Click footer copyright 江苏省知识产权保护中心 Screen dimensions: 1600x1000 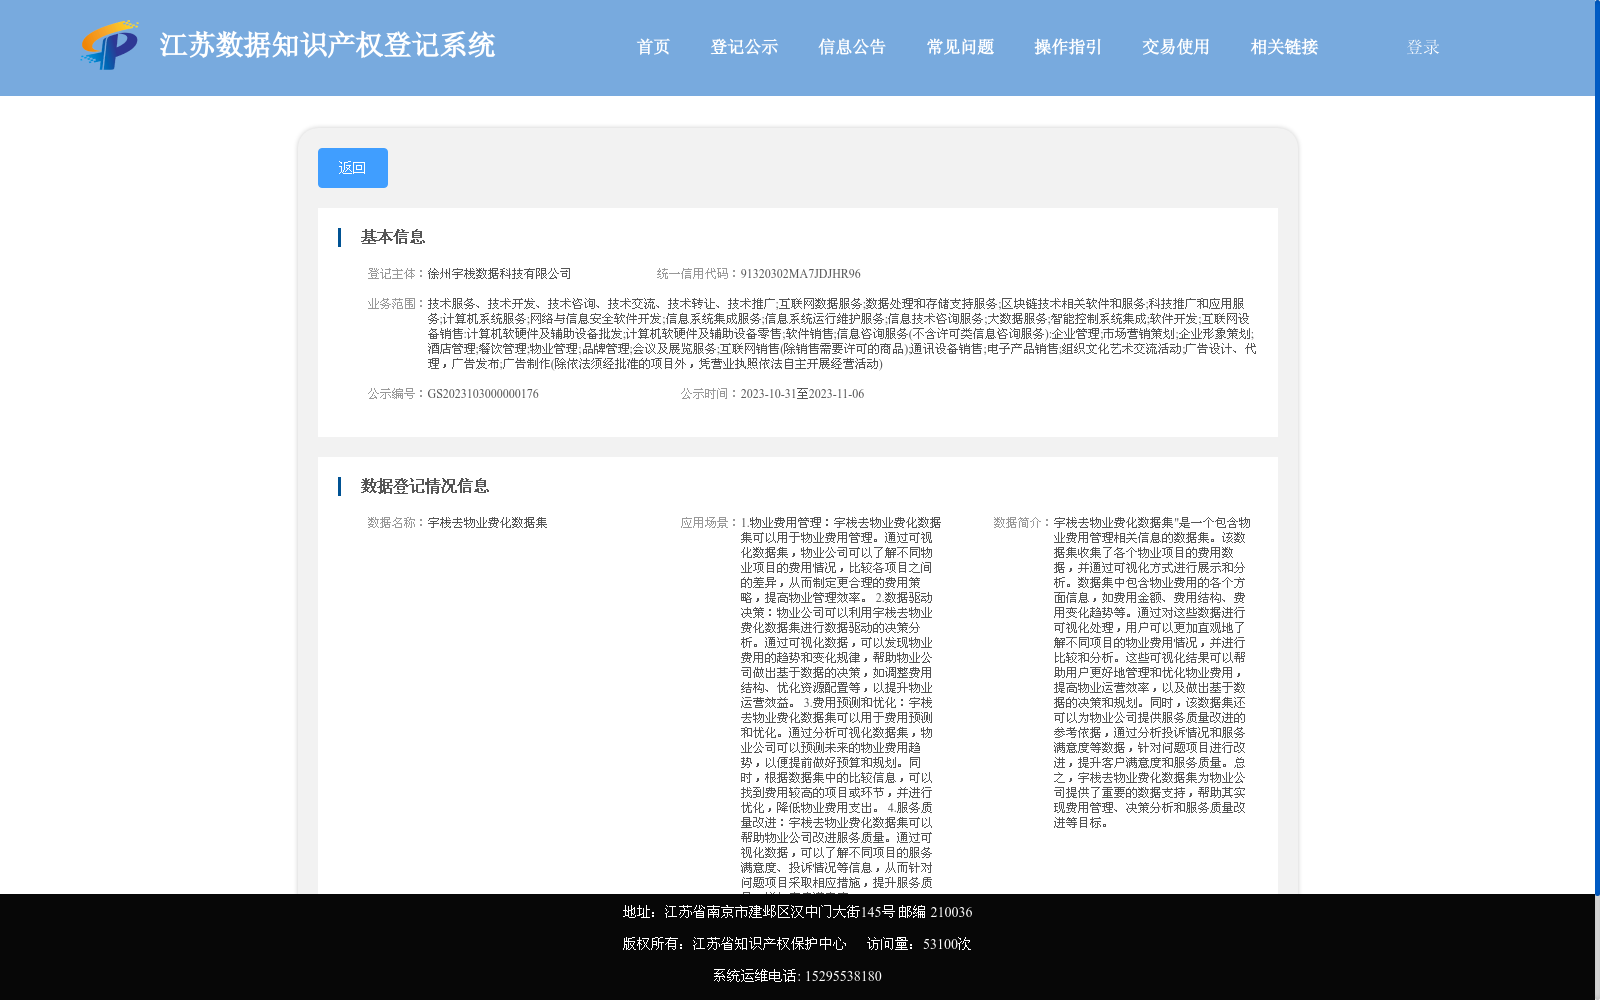pyautogui.click(x=769, y=944)
